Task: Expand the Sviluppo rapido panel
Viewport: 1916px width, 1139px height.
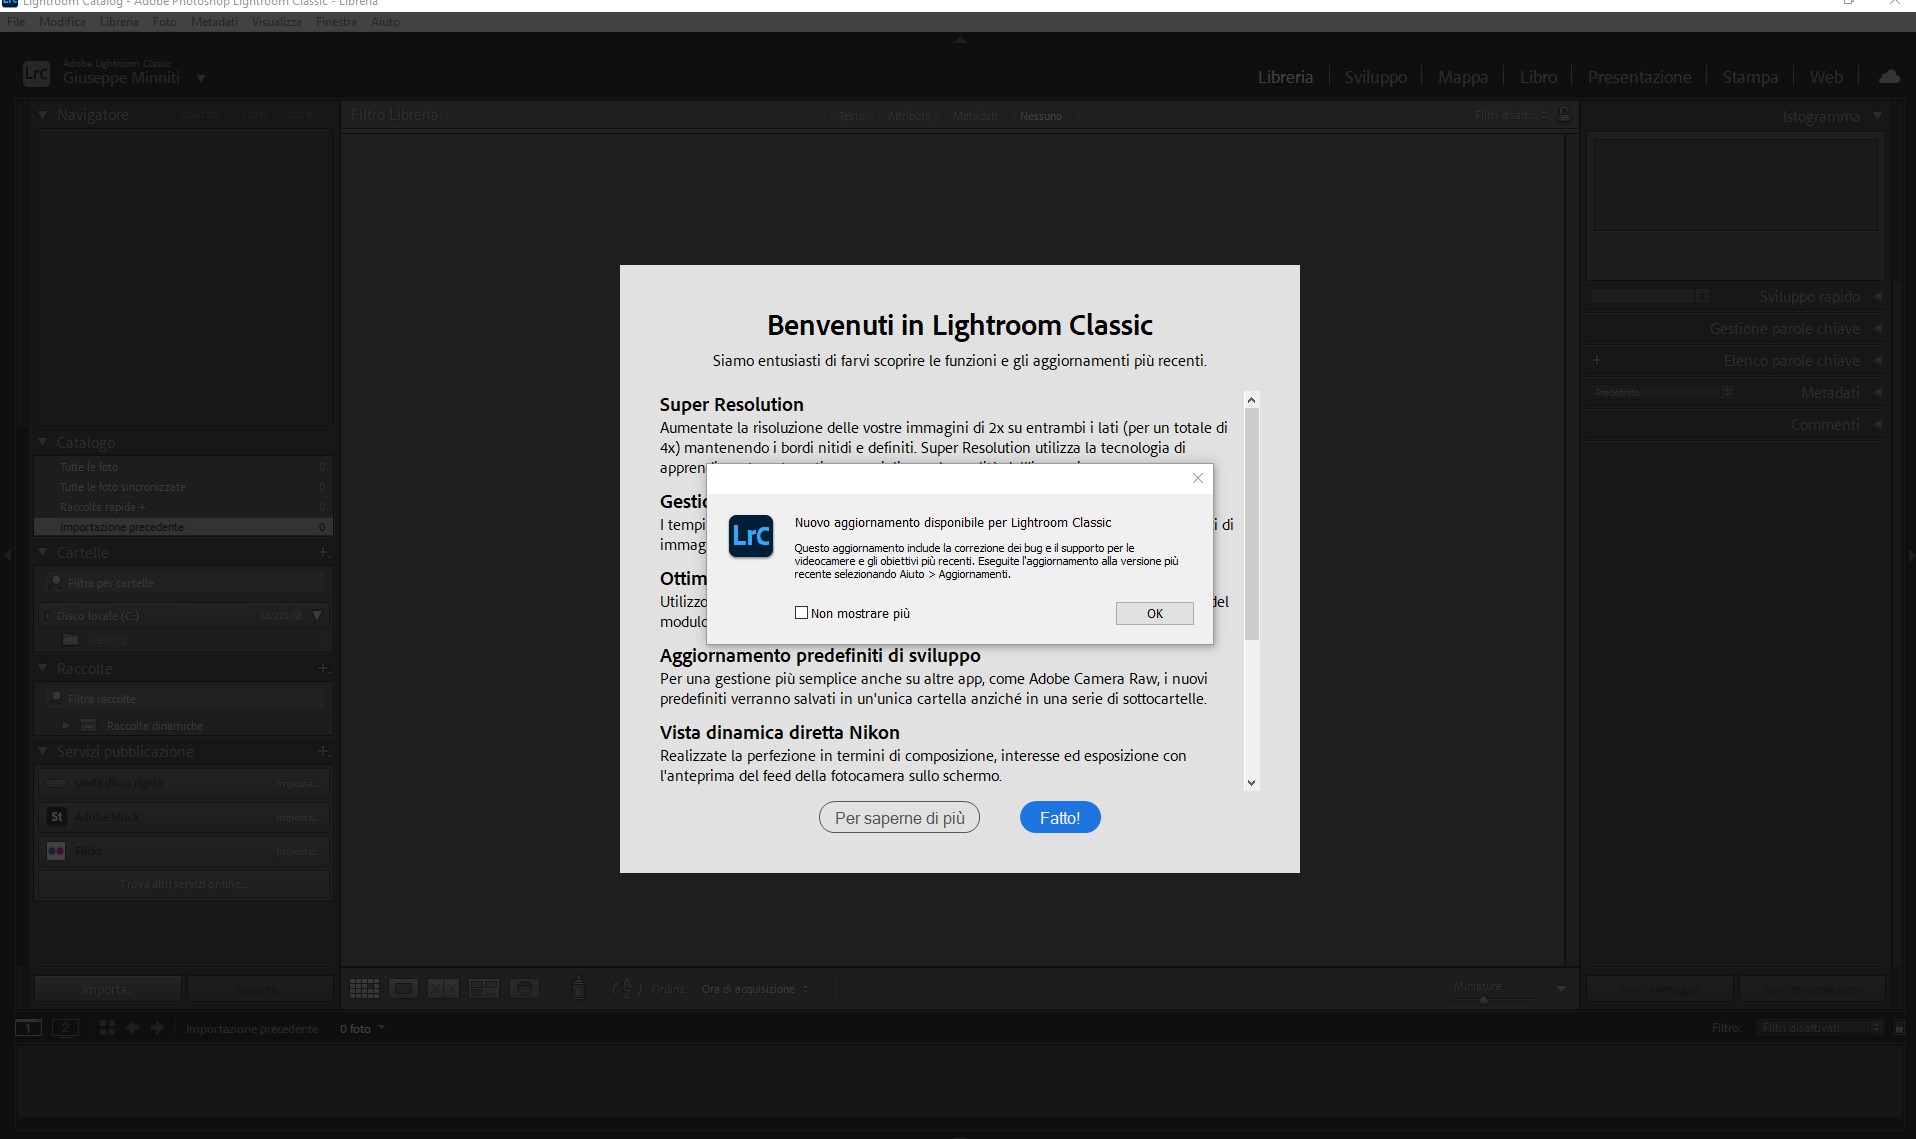Action: pyautogui.click(x=1877, y=296)
